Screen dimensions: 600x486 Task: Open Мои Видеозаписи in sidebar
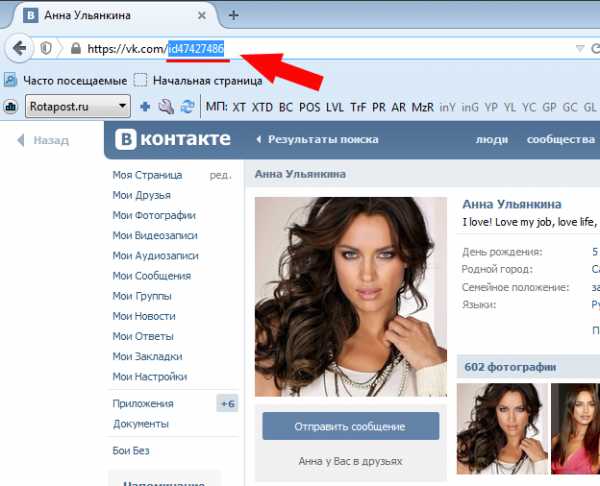coord(155,235)
